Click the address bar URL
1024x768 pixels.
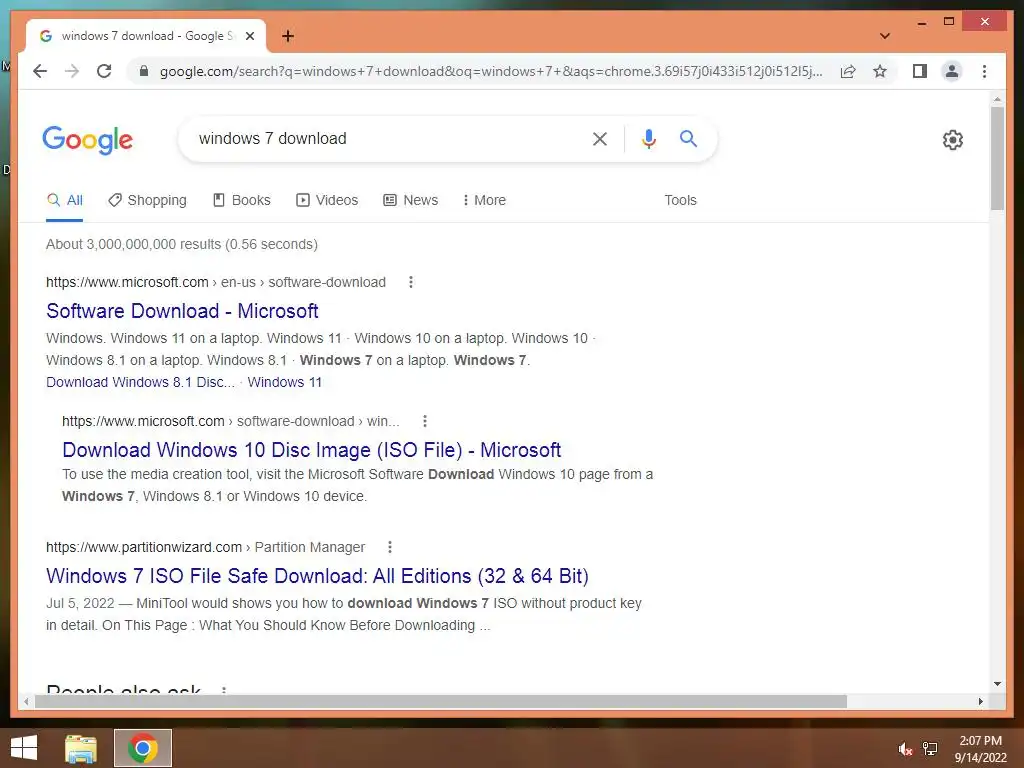pyautogui.click(x=490, y=71)
